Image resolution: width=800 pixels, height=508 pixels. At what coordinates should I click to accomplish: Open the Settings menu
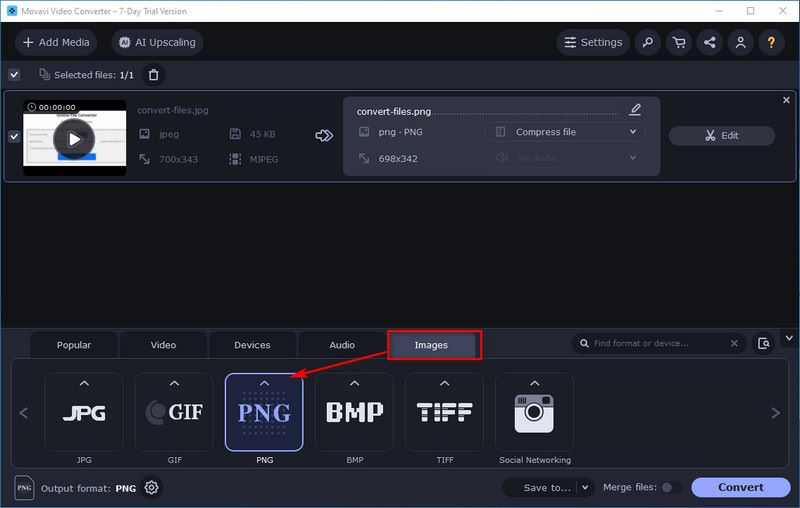coord(593,42)
